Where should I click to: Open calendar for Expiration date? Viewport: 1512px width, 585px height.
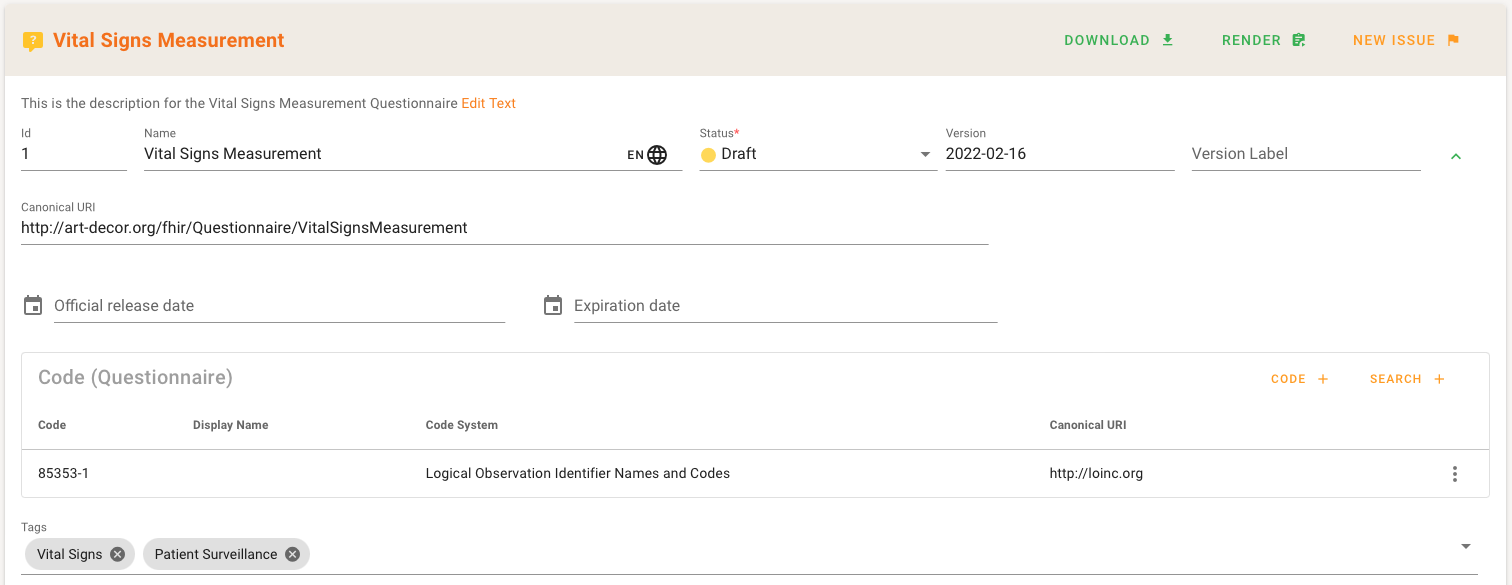(x=553, y=305)
